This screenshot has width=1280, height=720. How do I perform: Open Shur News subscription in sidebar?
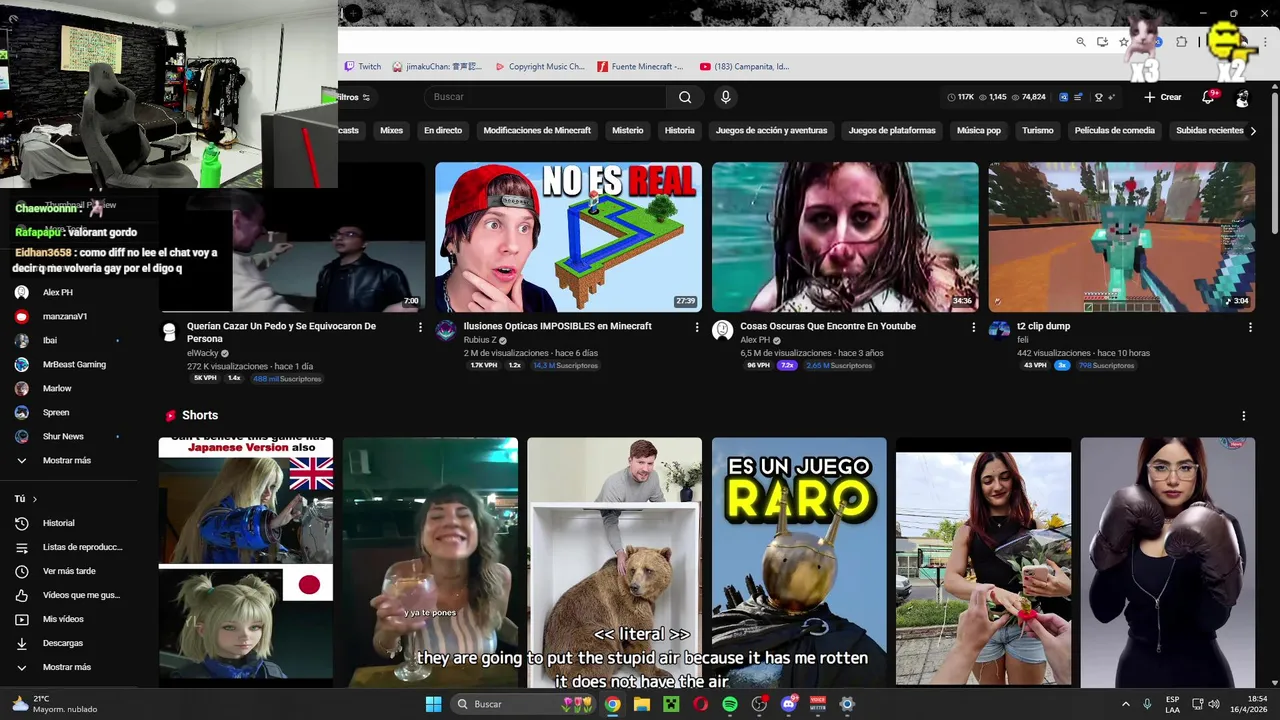pyautogui.click(x=66, y=436)
